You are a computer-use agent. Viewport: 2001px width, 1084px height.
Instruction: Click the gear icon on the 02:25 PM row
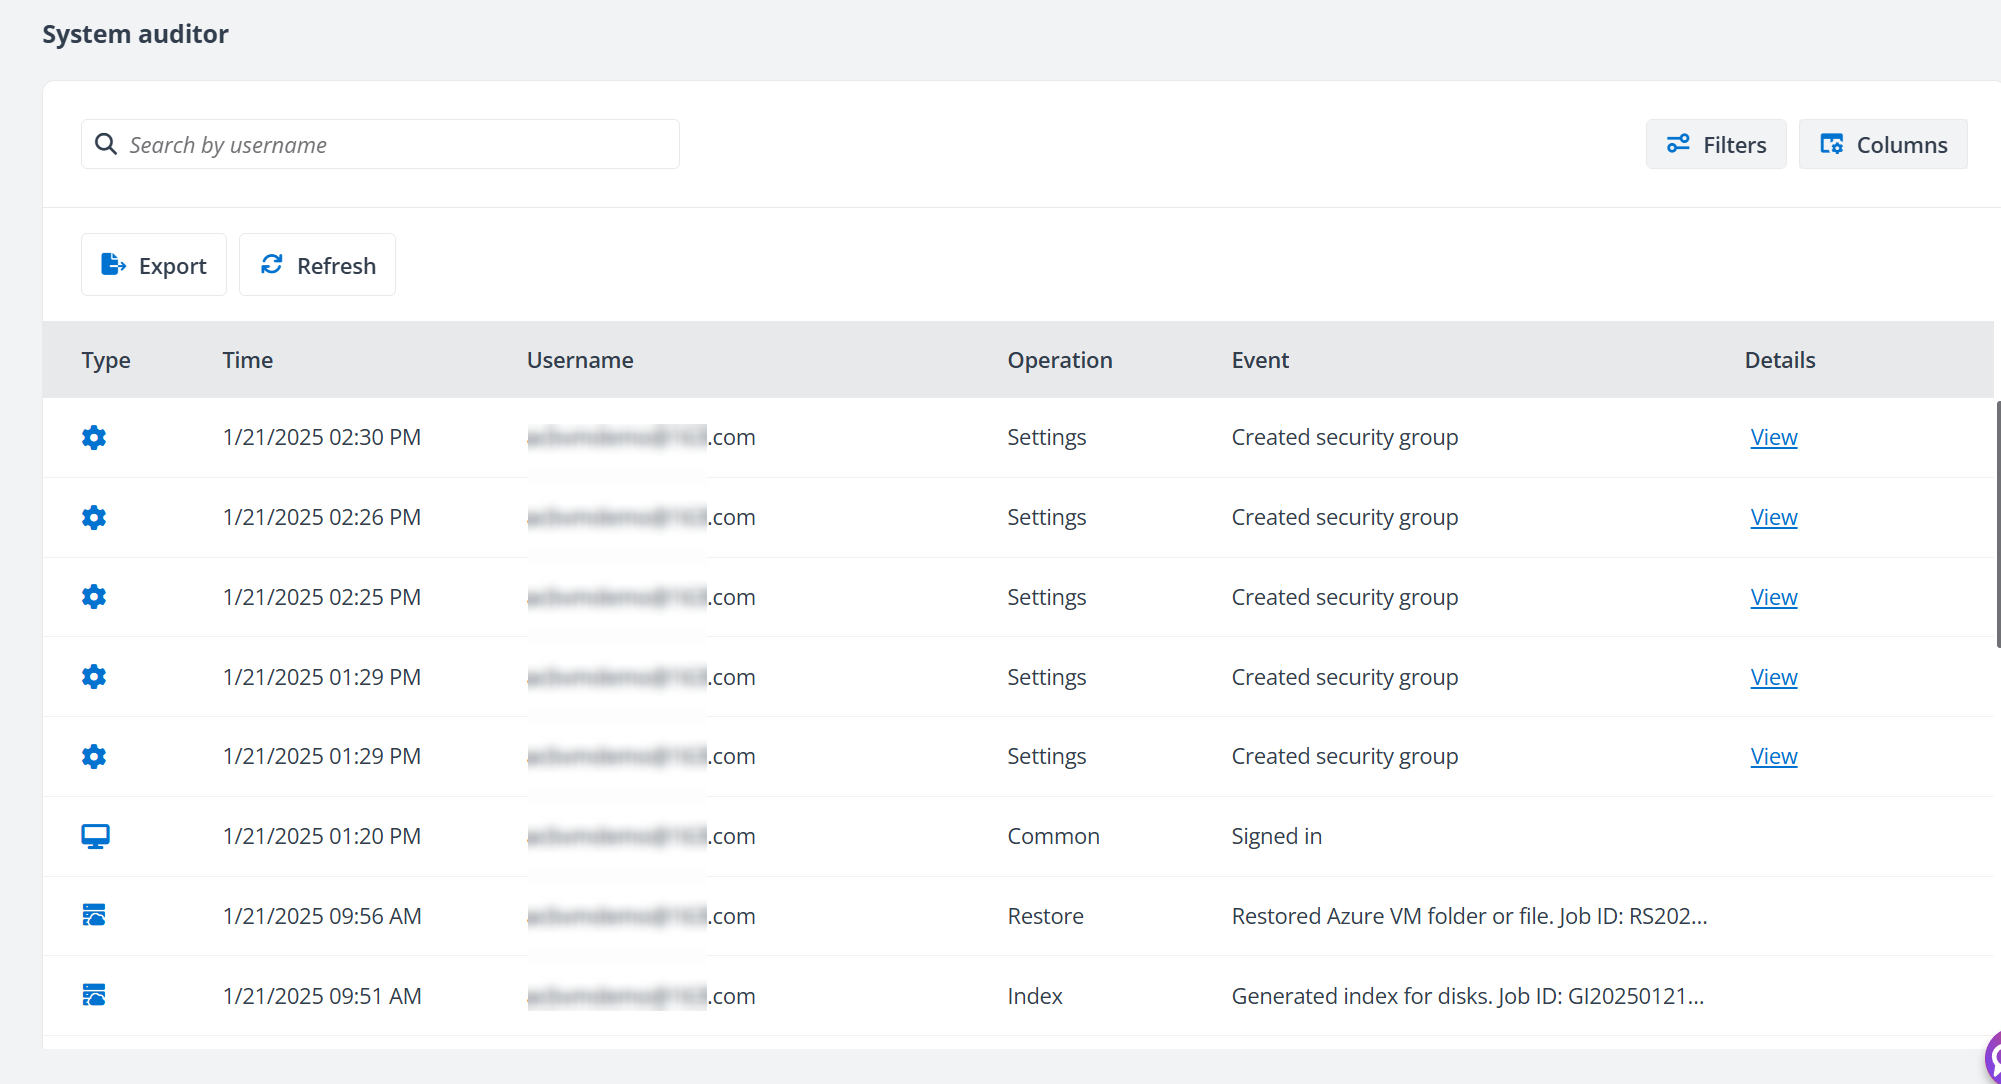click(x=94, y=597)
